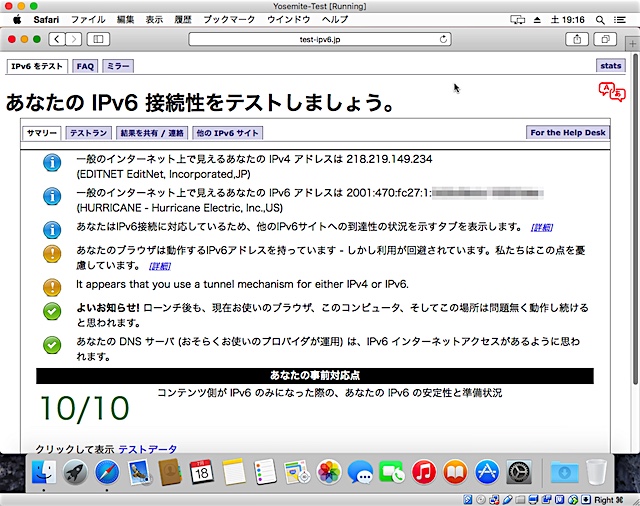Switch to the FAQ tab

pyautogui.click(x=85, y=66)
